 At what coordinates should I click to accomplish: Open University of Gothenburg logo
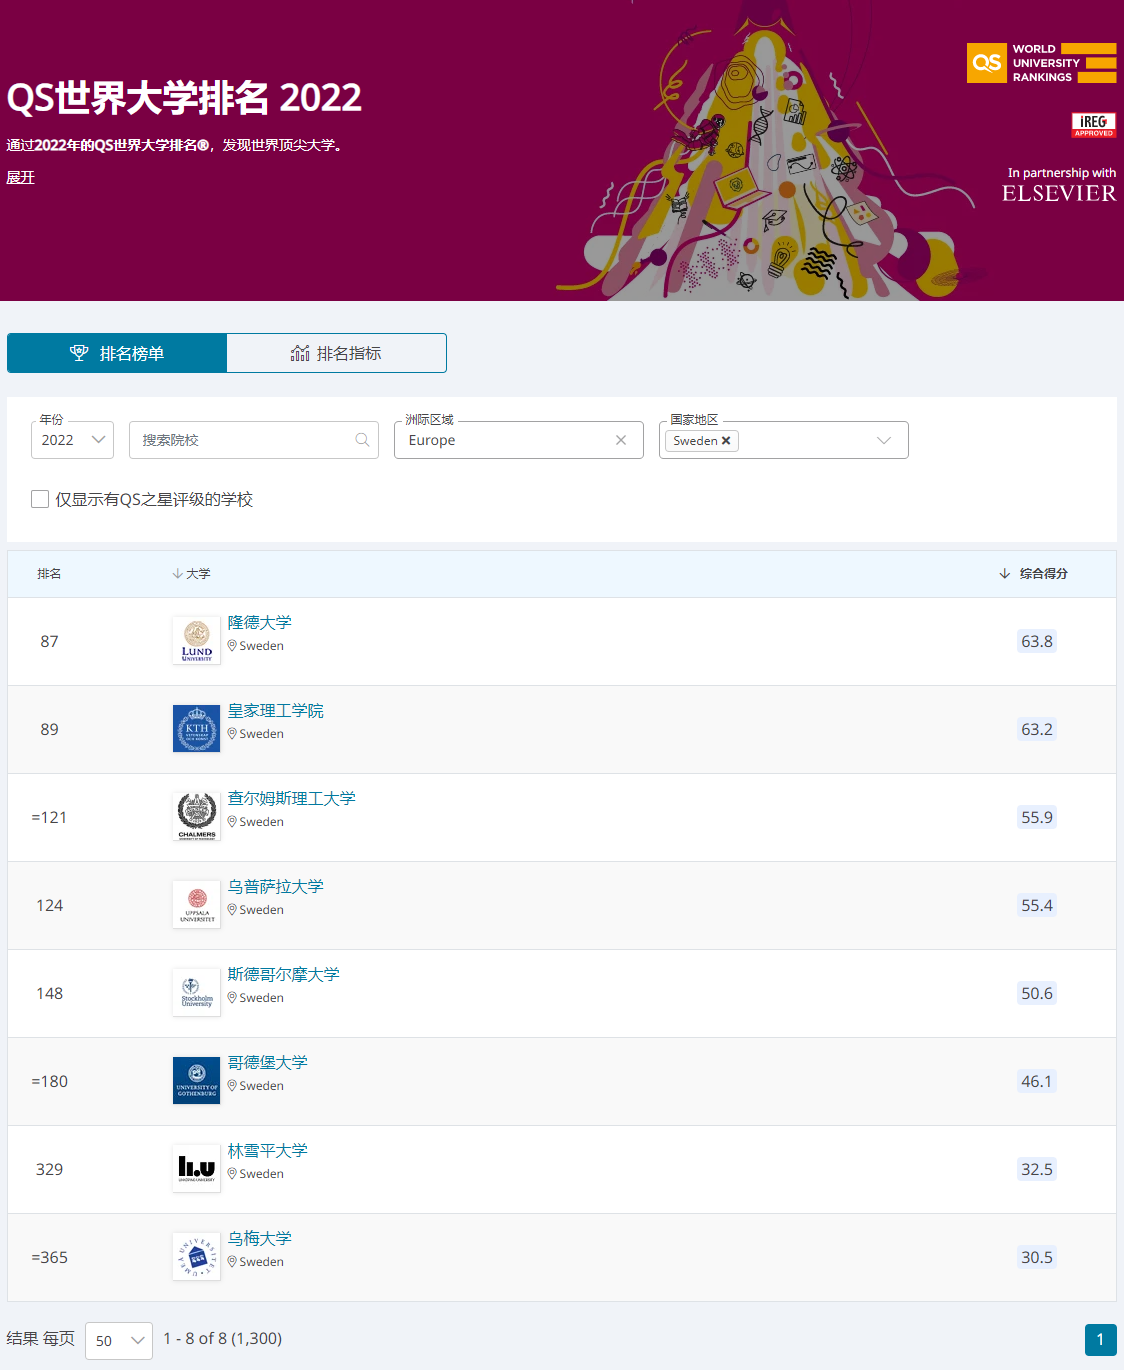pos(196,1081)
